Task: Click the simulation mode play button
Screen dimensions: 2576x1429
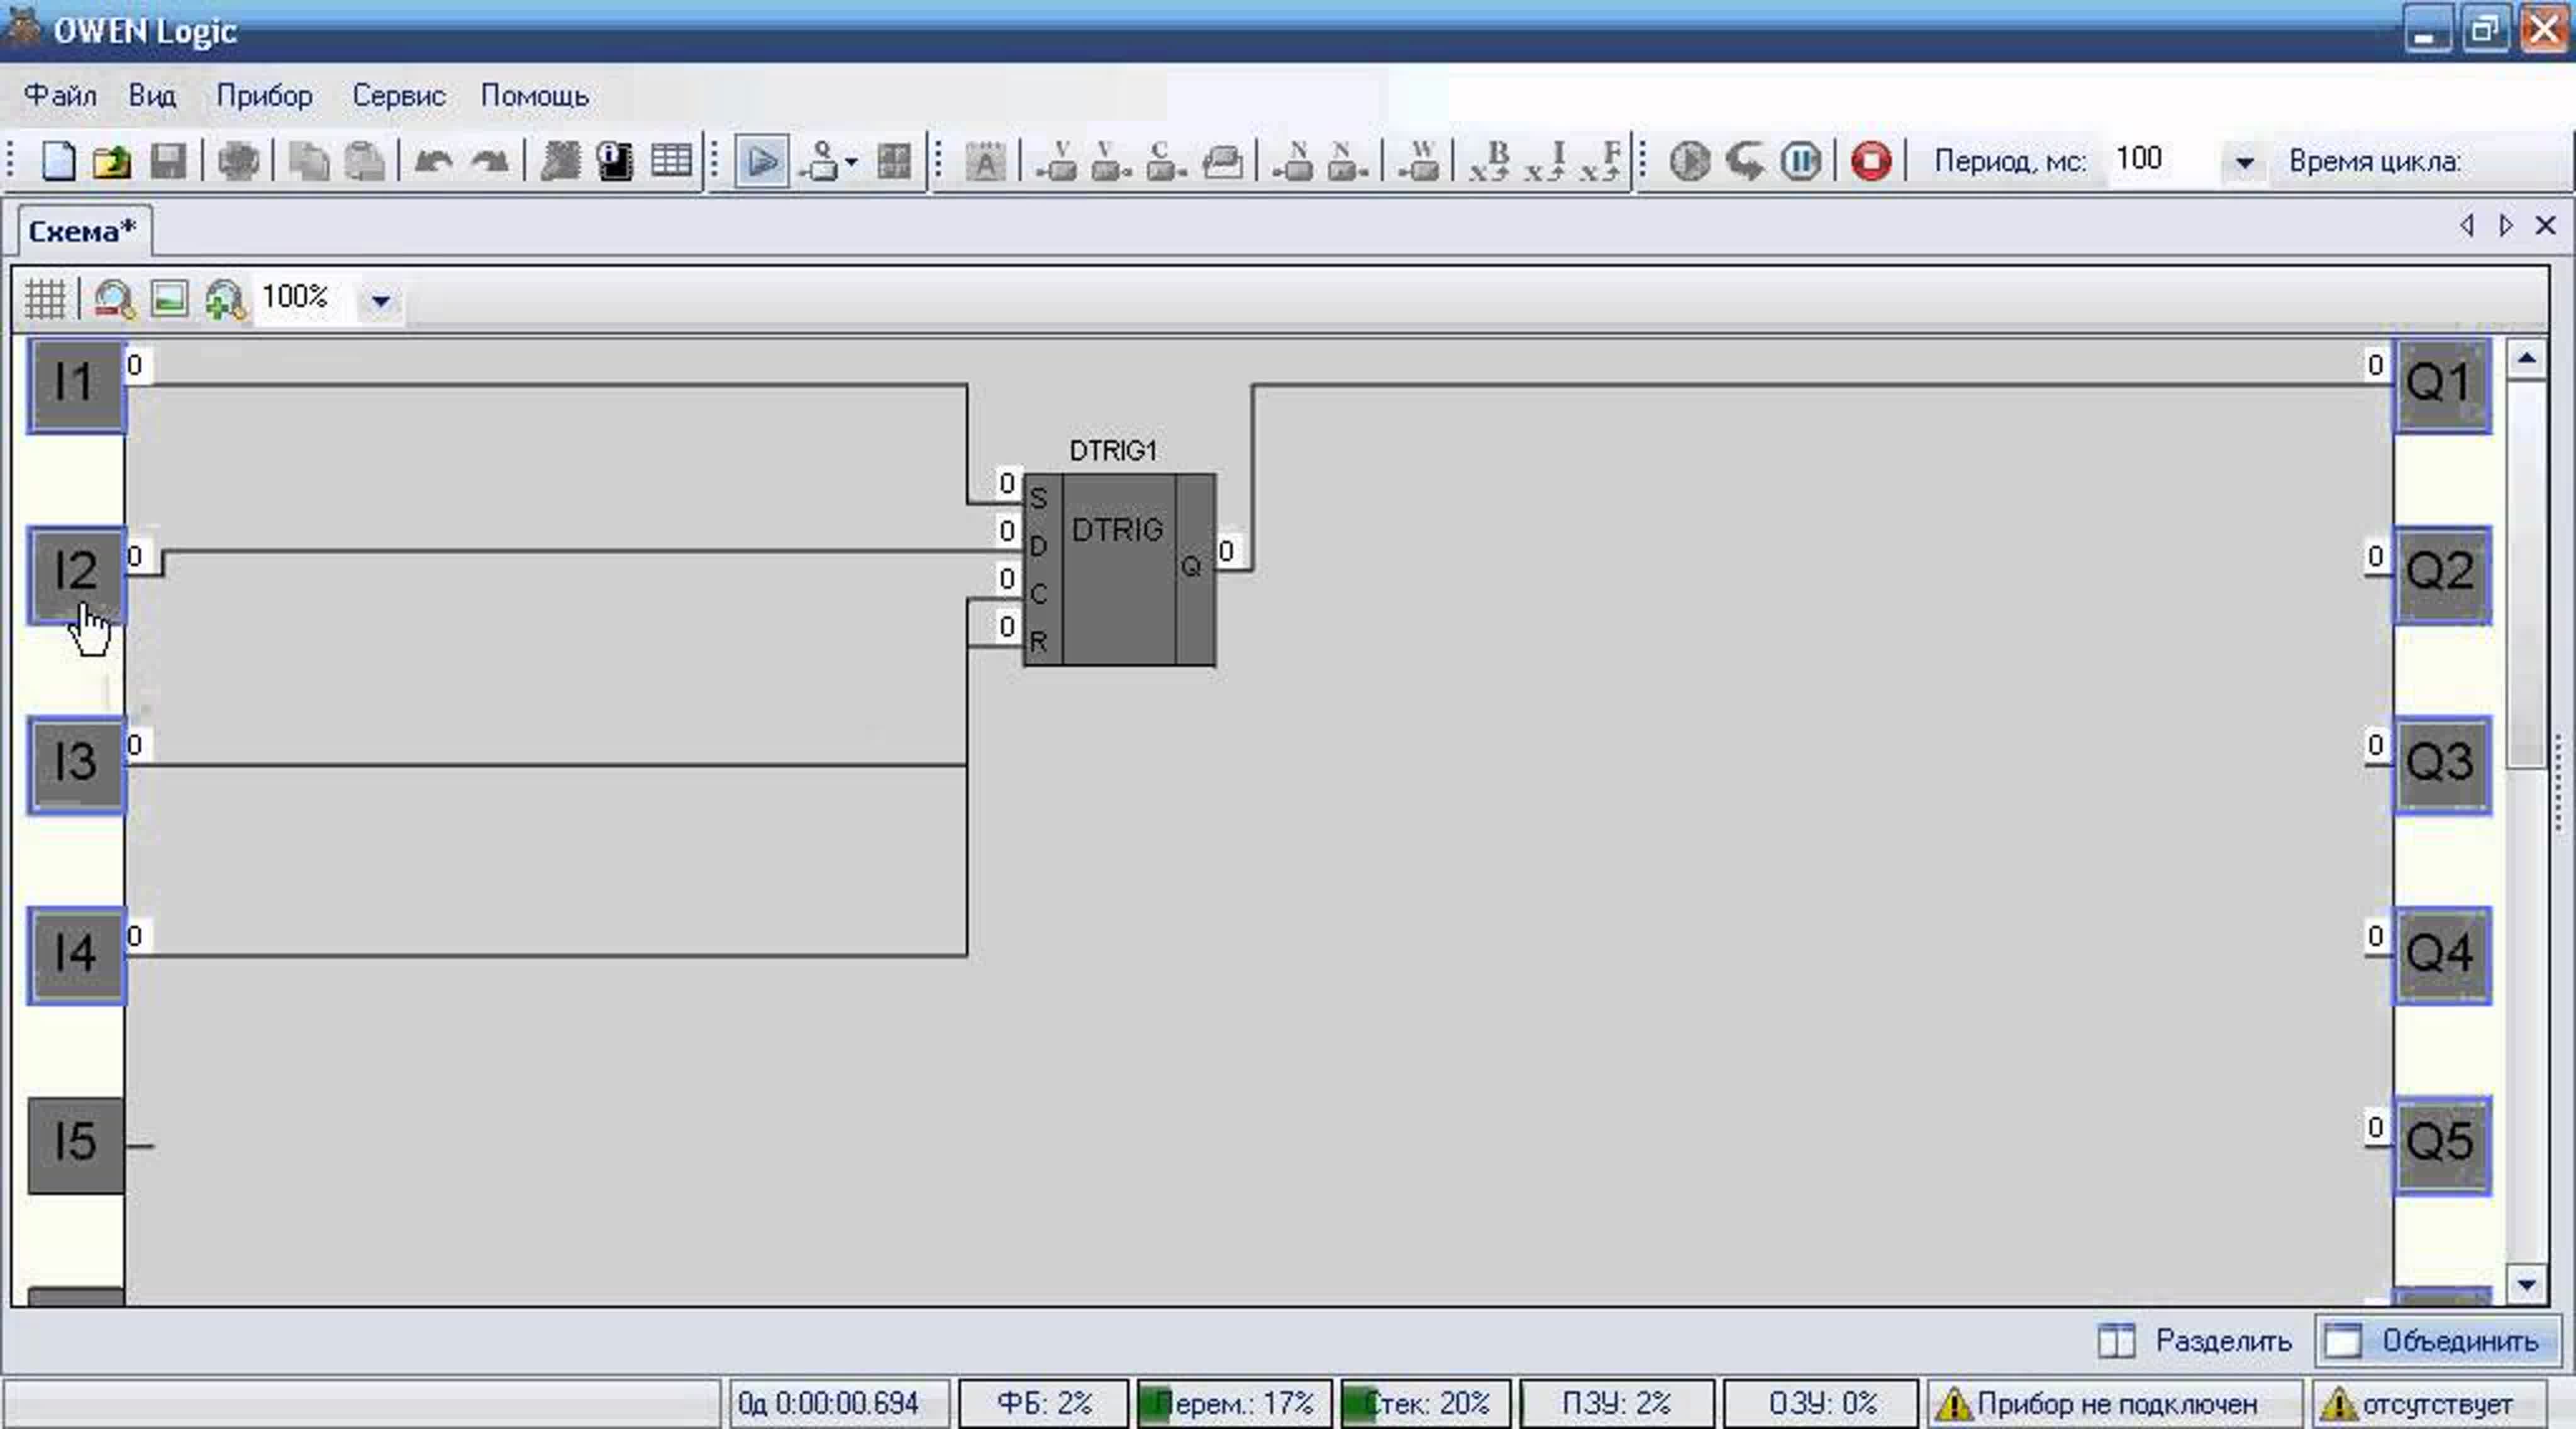Action: point(761,161)
